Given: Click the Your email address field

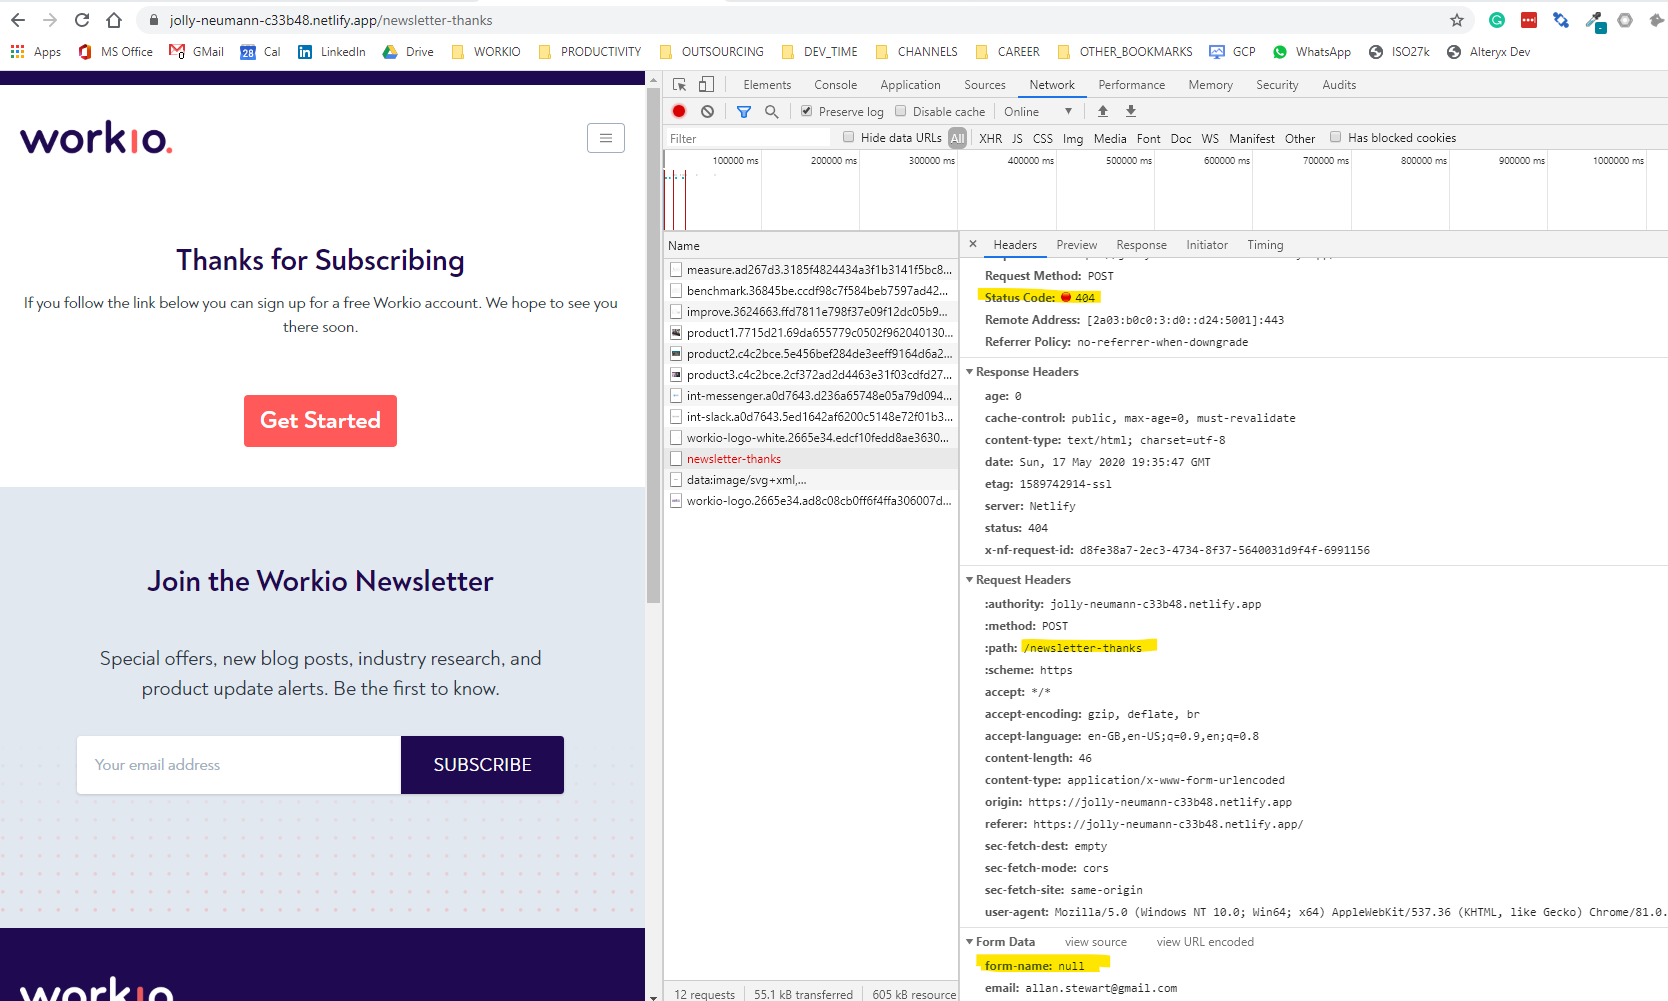Looking at the screenshot, I should pyautogui.click(x=239, y=765).
